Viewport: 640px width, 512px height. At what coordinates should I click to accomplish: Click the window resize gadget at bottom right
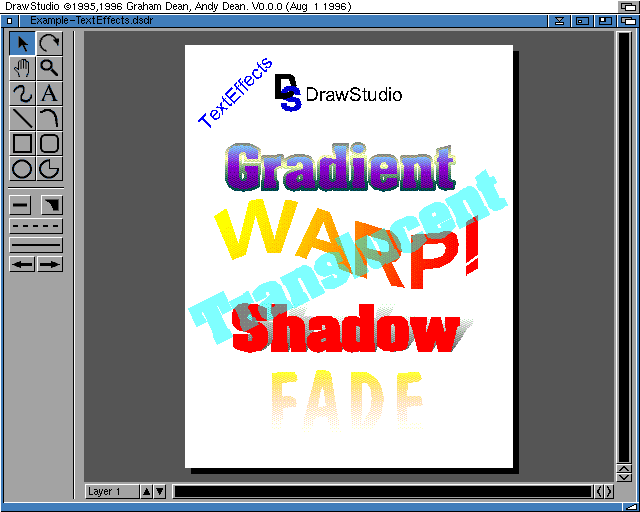pos(630,508)
